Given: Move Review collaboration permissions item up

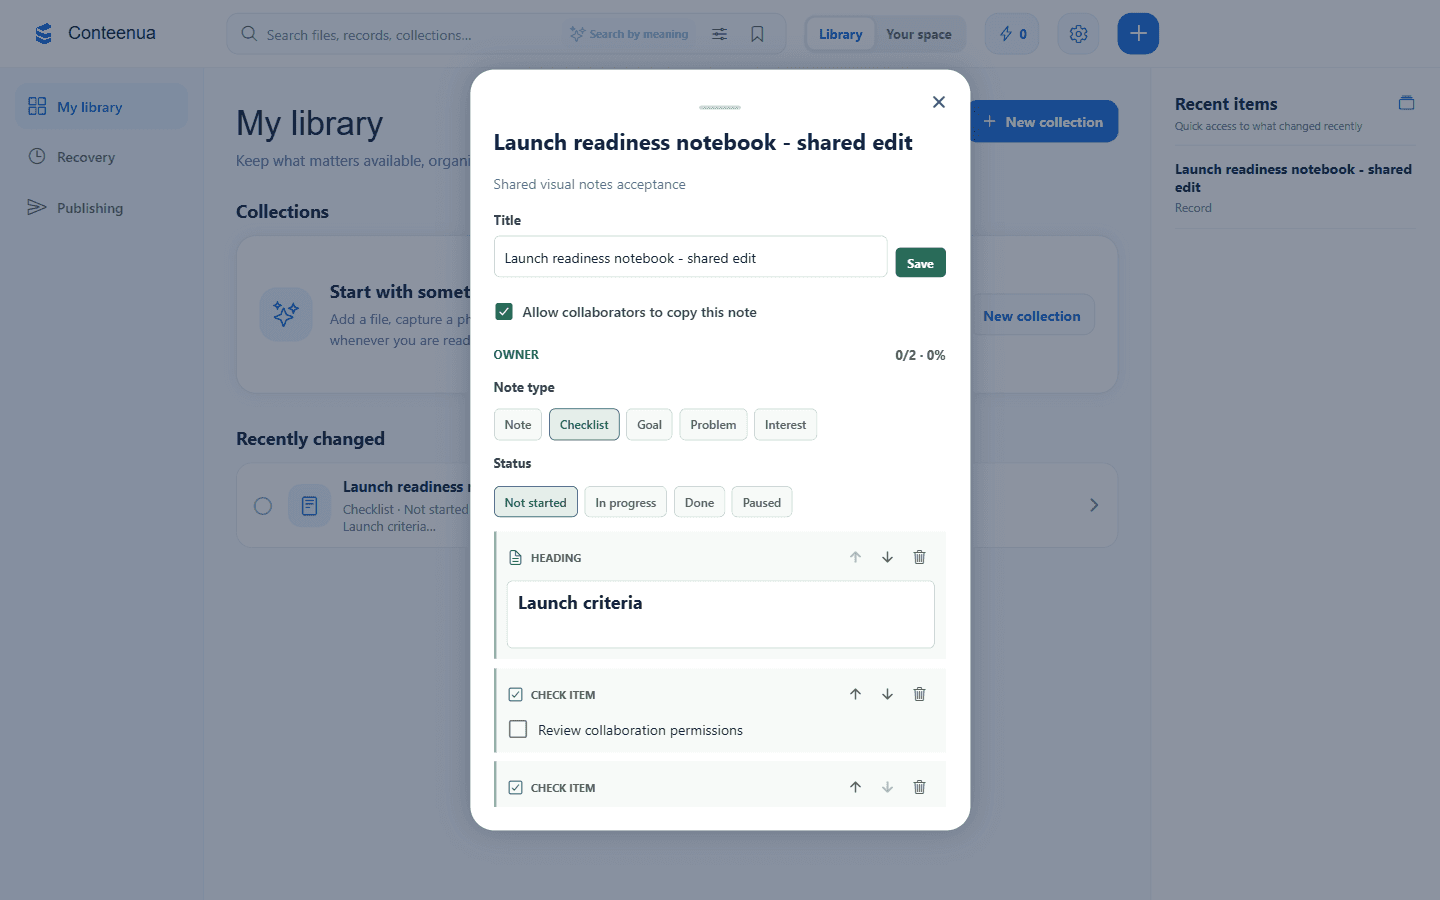Looking at the screenshot, I should pyautogui.click(x=855, y=694).
